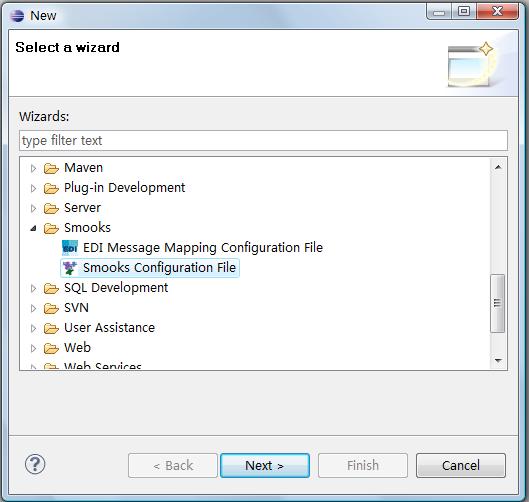
Task: Click the Smooks folder icon
Action: [x=51, y=228]
